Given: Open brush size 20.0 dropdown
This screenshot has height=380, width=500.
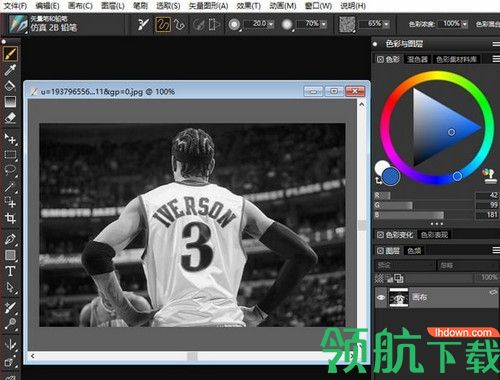Looking at the screenshot, I should pyautogui.click(x=271, y=24).
